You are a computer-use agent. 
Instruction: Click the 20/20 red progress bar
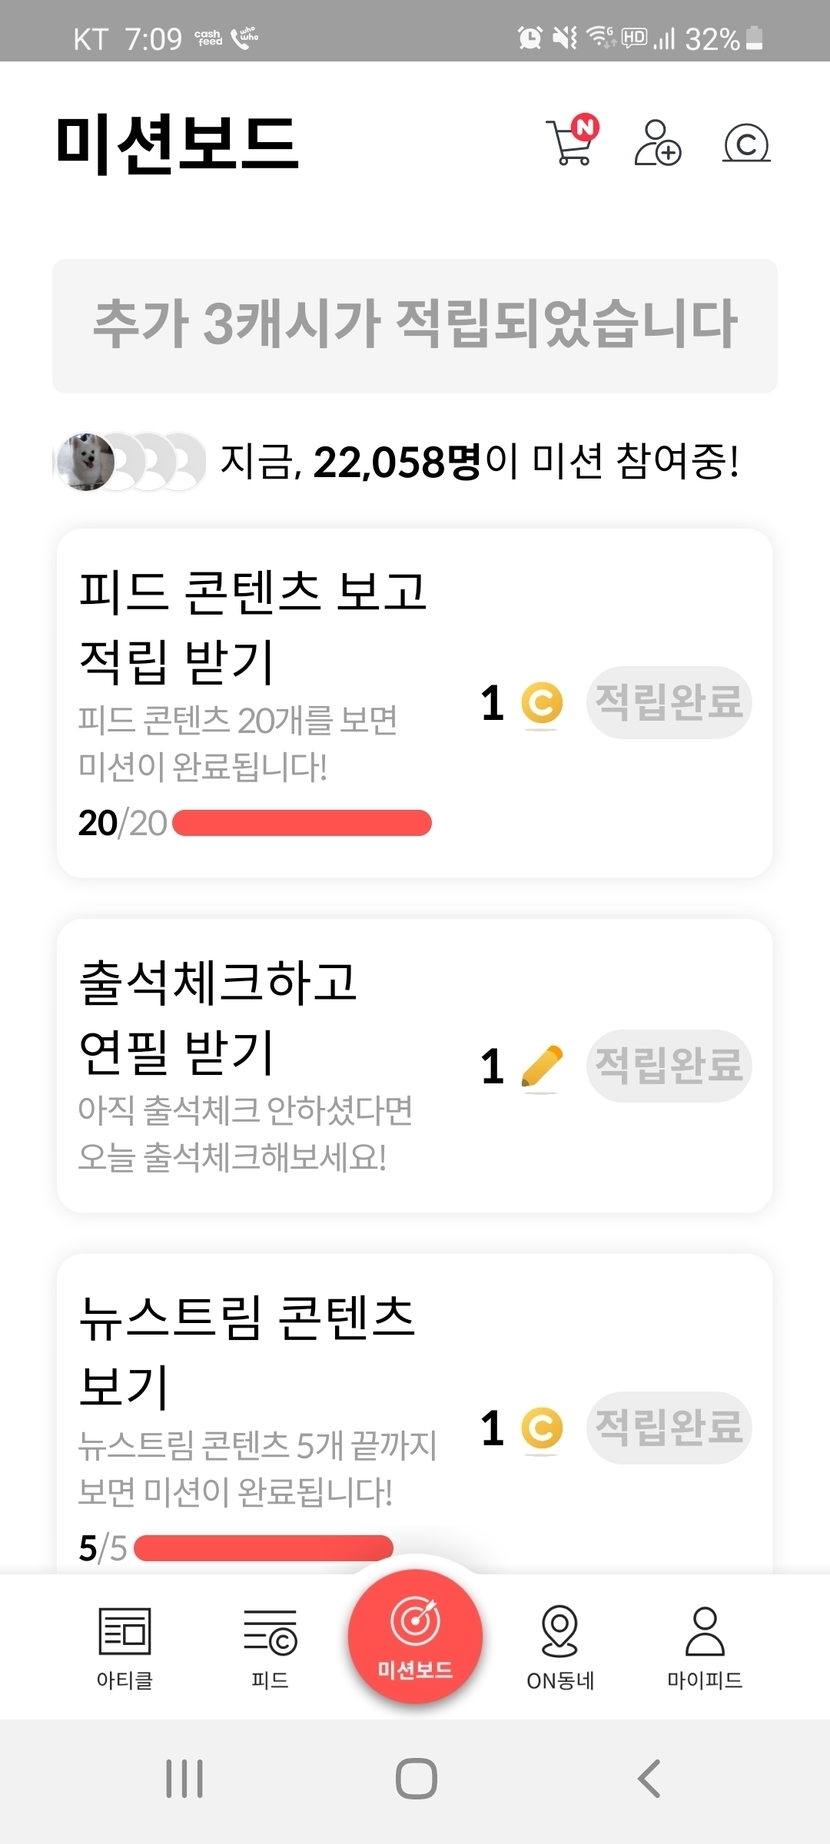click(x=302, y=823)
